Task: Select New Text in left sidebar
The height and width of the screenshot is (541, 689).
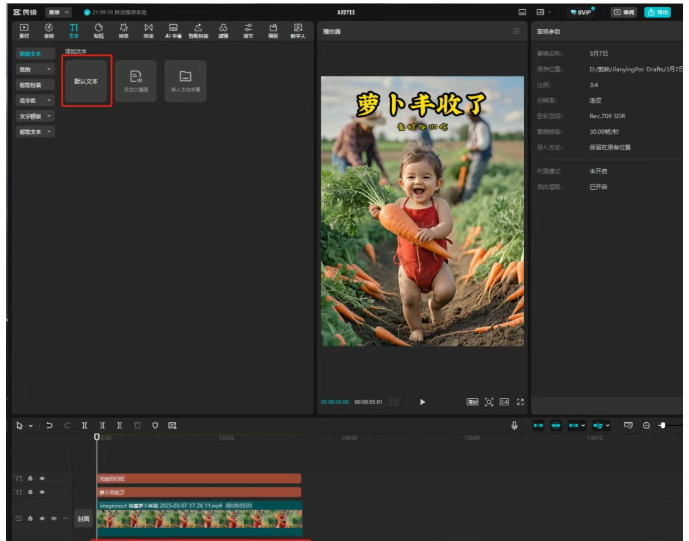Action: [x=35, y=54]
